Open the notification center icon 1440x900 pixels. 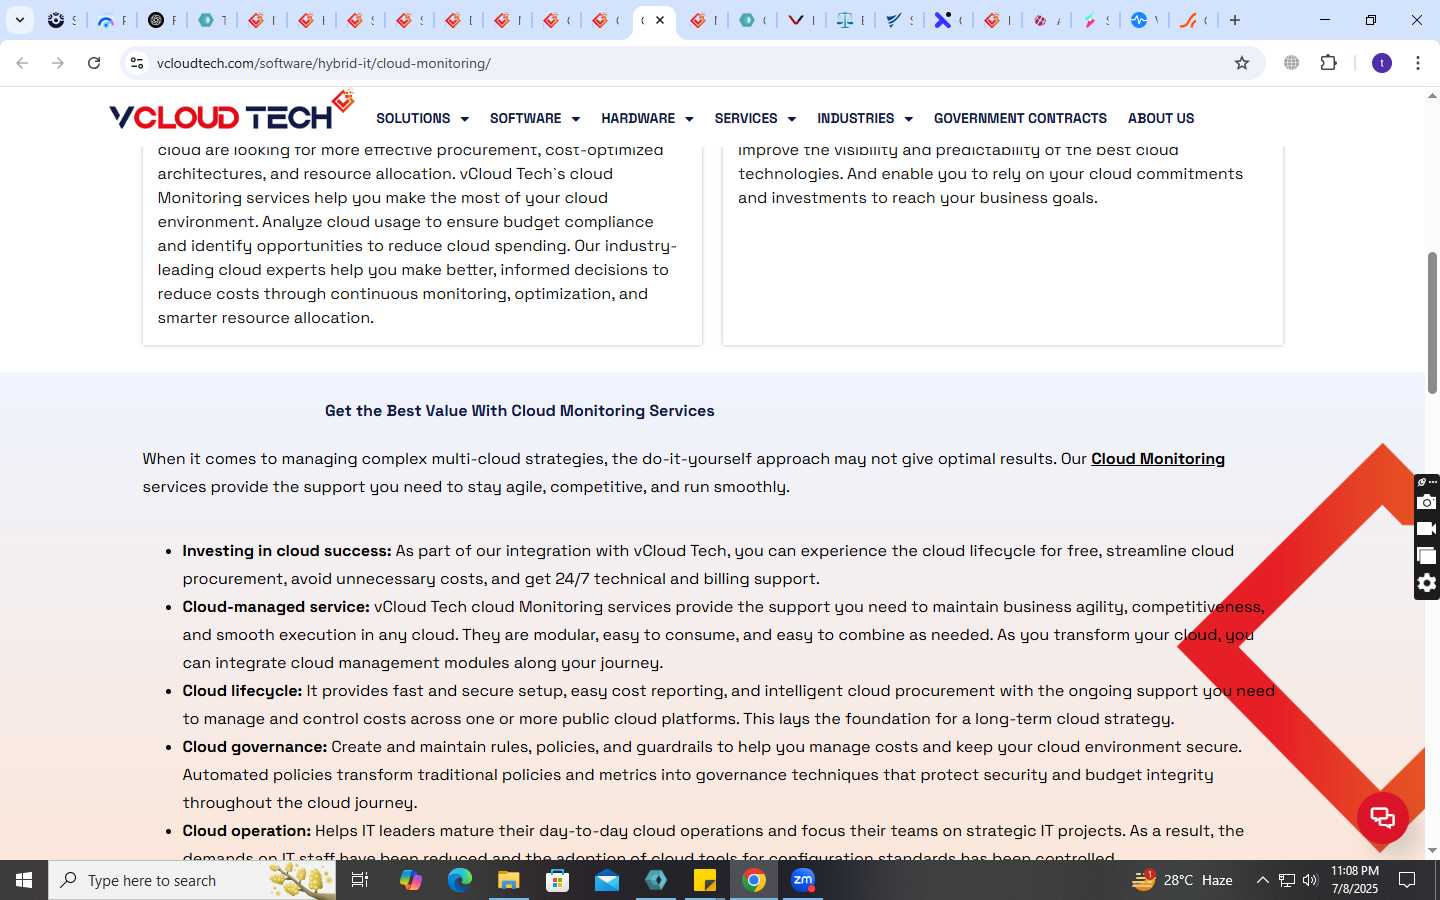click(x=1407, y=880)
